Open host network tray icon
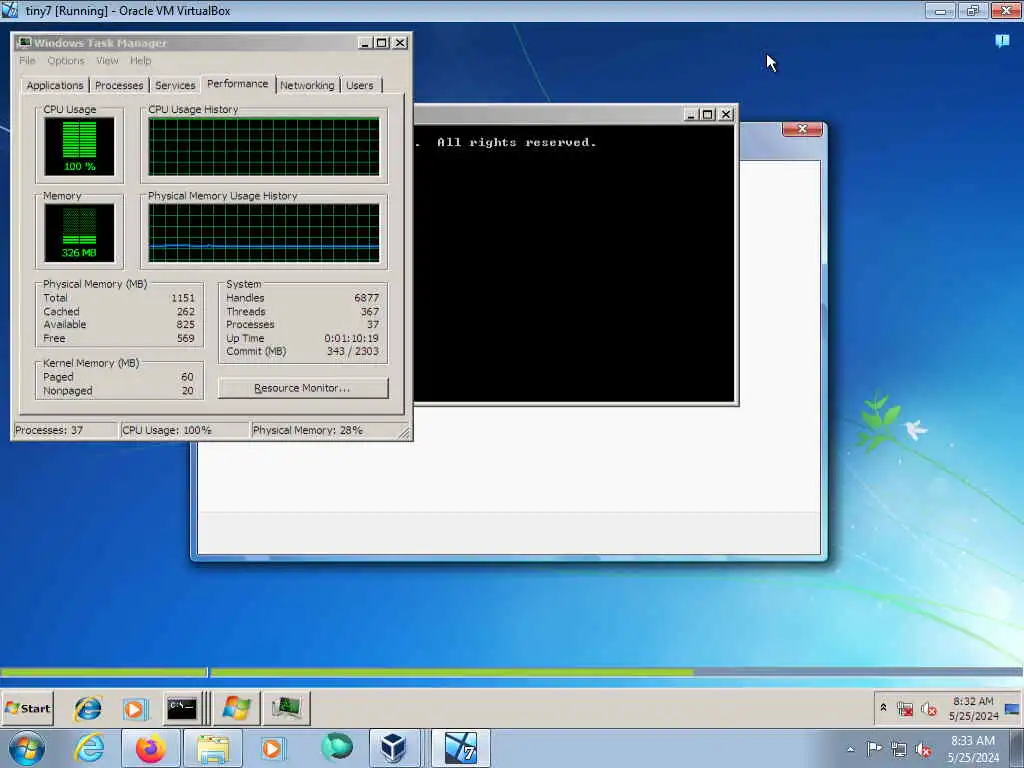This screenshot has width=1024, height=768. click(899, 750)
